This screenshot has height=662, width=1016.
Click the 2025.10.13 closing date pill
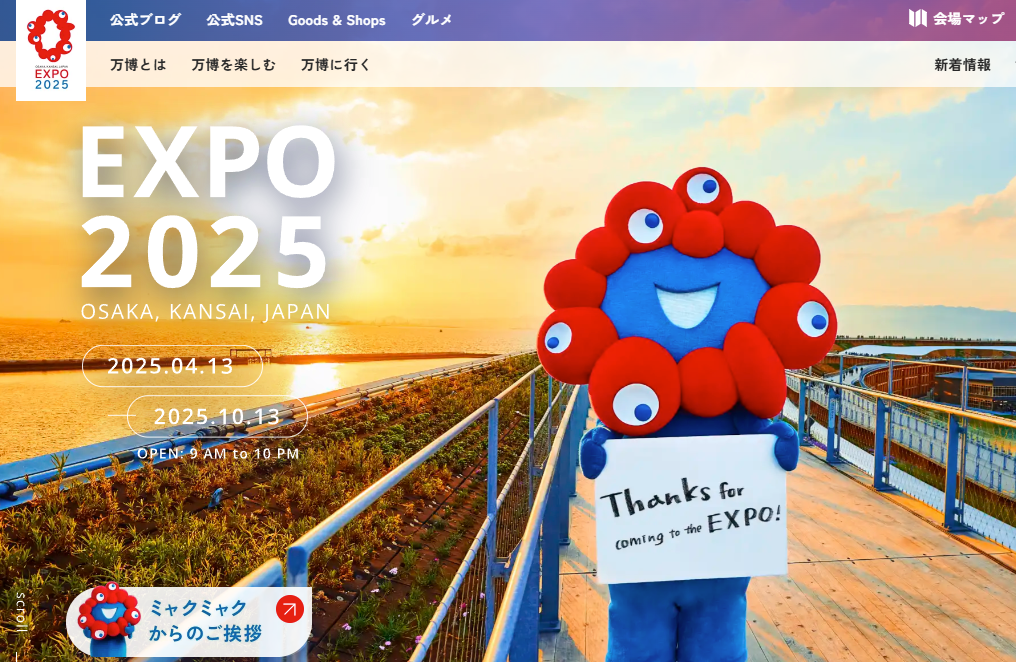pos(217,416)
